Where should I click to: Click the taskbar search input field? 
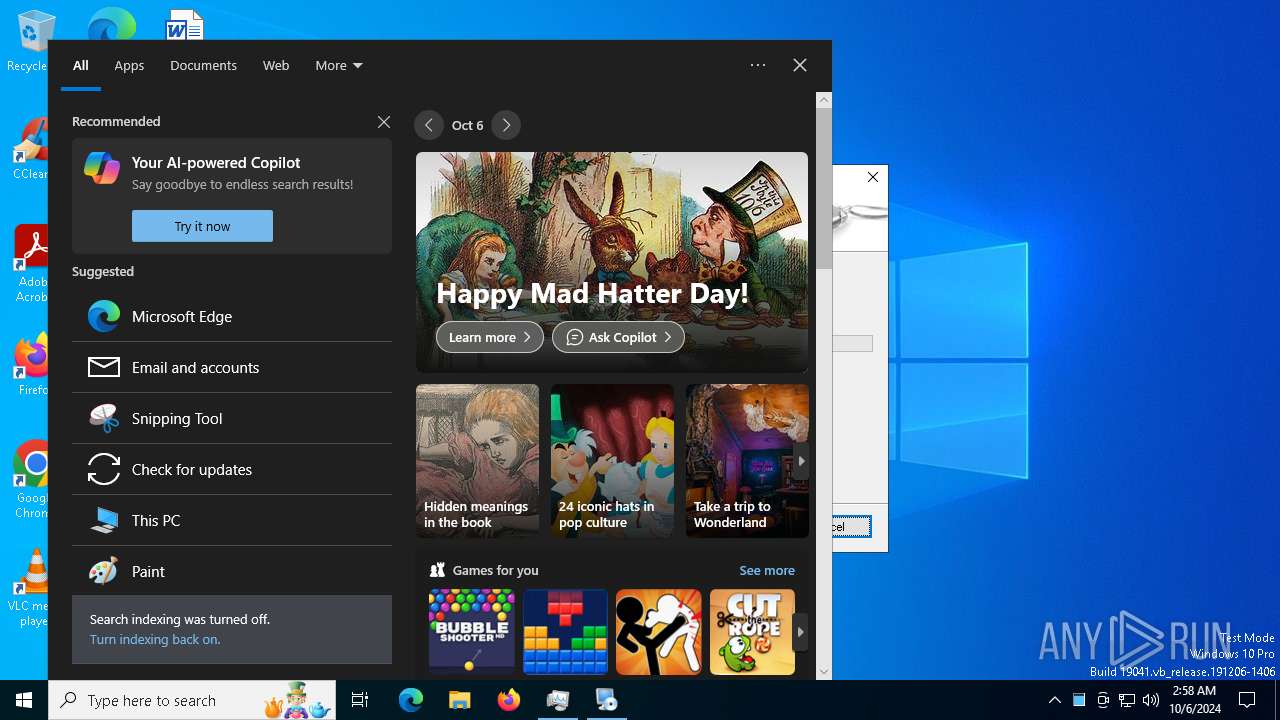192,700
